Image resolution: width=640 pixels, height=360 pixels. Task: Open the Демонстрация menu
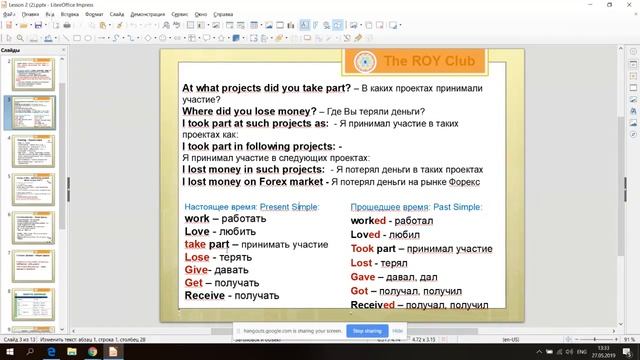tap(147, 14)
